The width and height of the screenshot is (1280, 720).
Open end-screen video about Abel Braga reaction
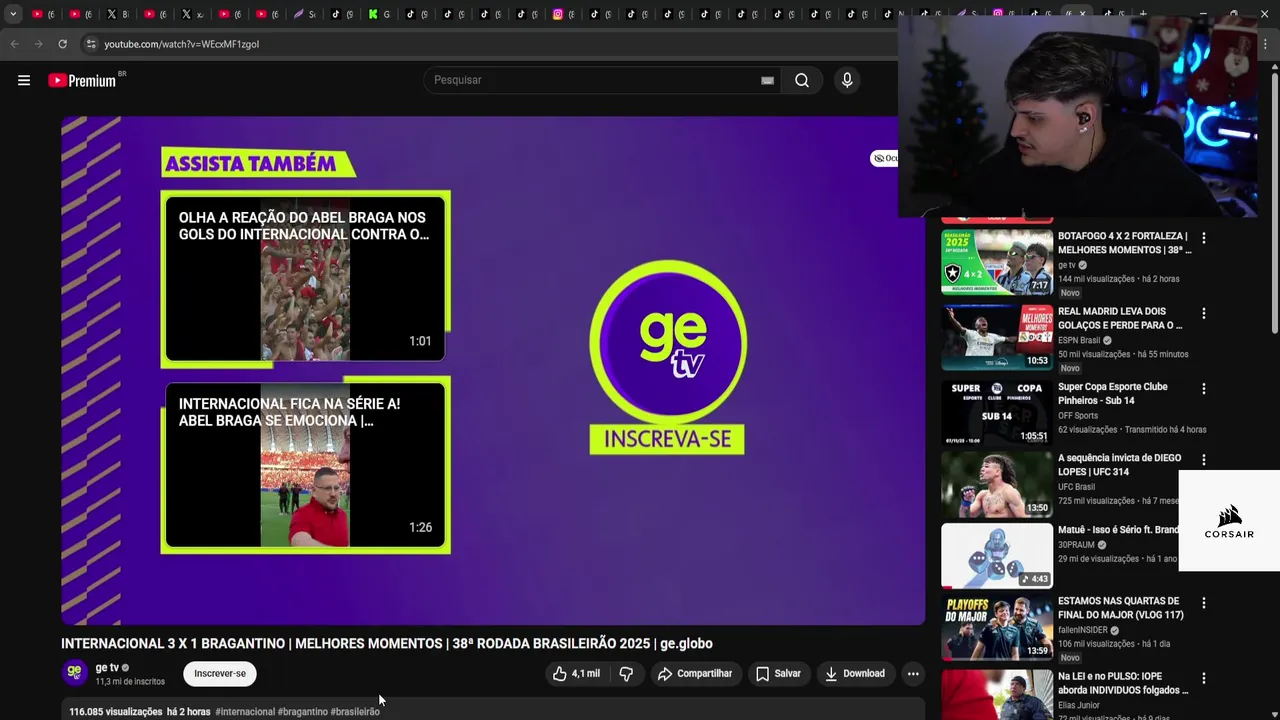coord(305,279)
